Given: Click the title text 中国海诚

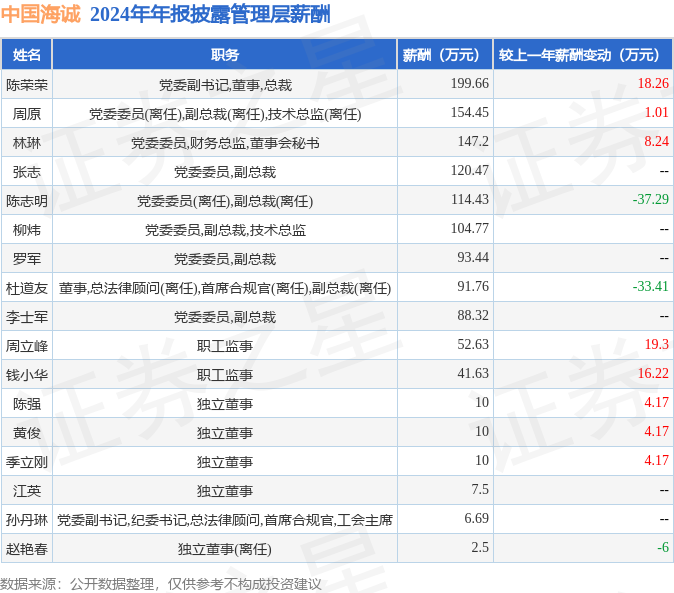Looking at the screenshot, I should (40, 14).
